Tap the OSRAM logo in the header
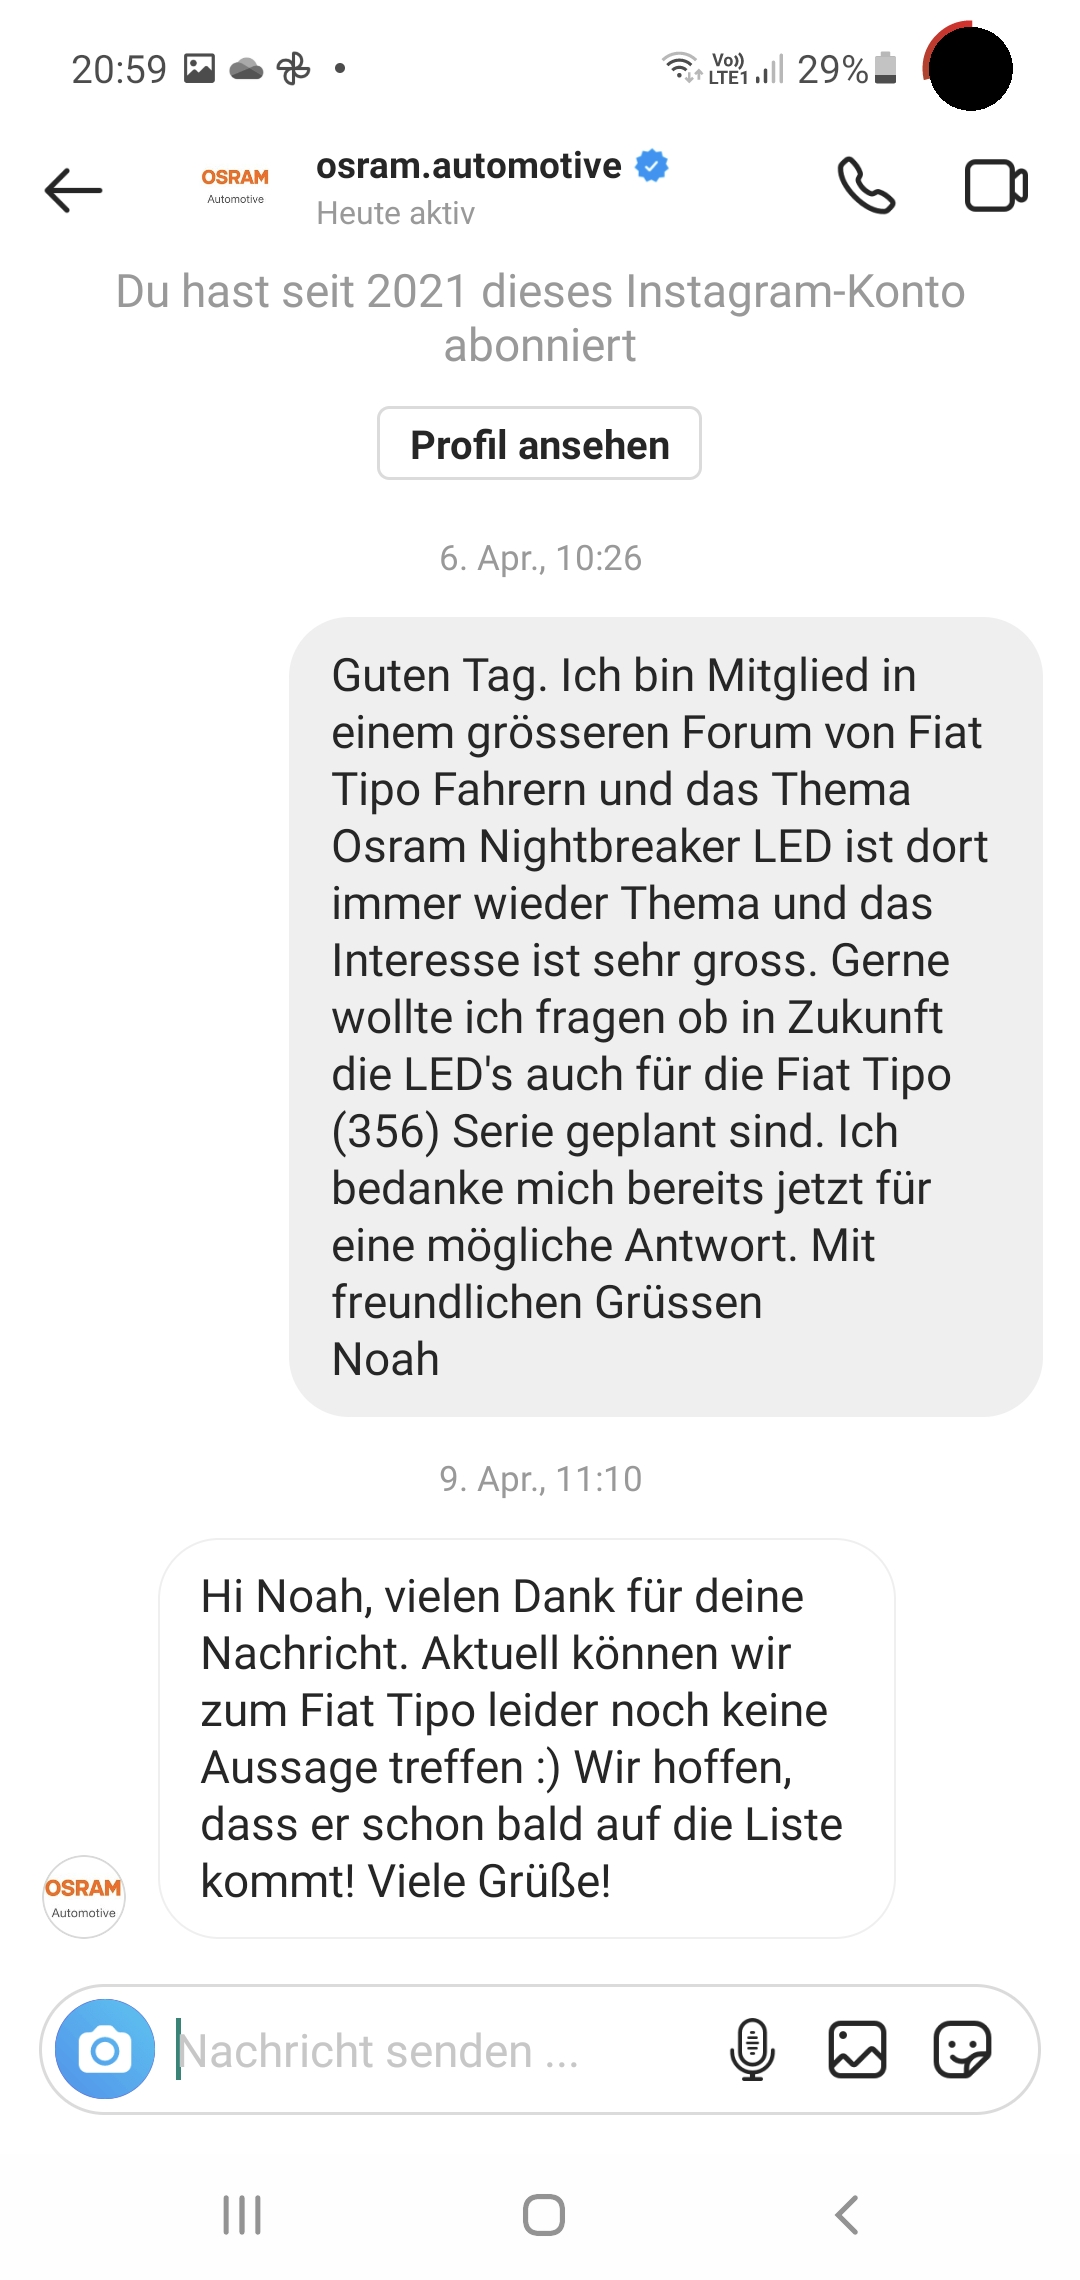The image size is (1080, 2280). (235, 186)
